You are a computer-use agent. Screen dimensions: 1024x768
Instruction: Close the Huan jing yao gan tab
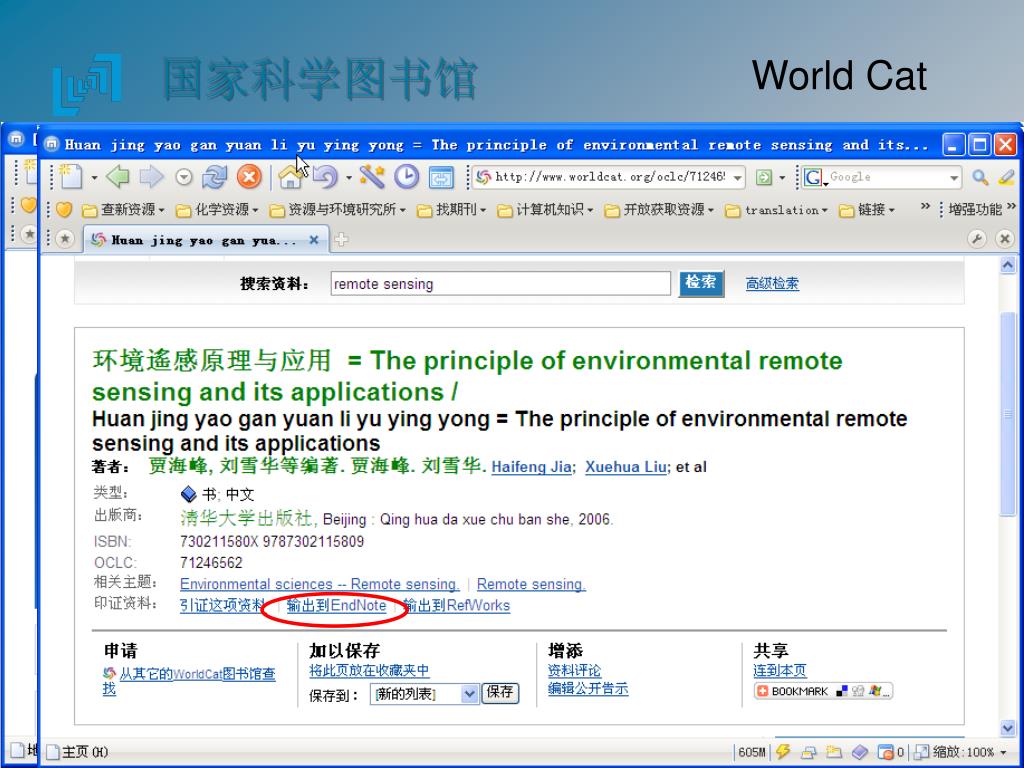[x=313, y=240]
